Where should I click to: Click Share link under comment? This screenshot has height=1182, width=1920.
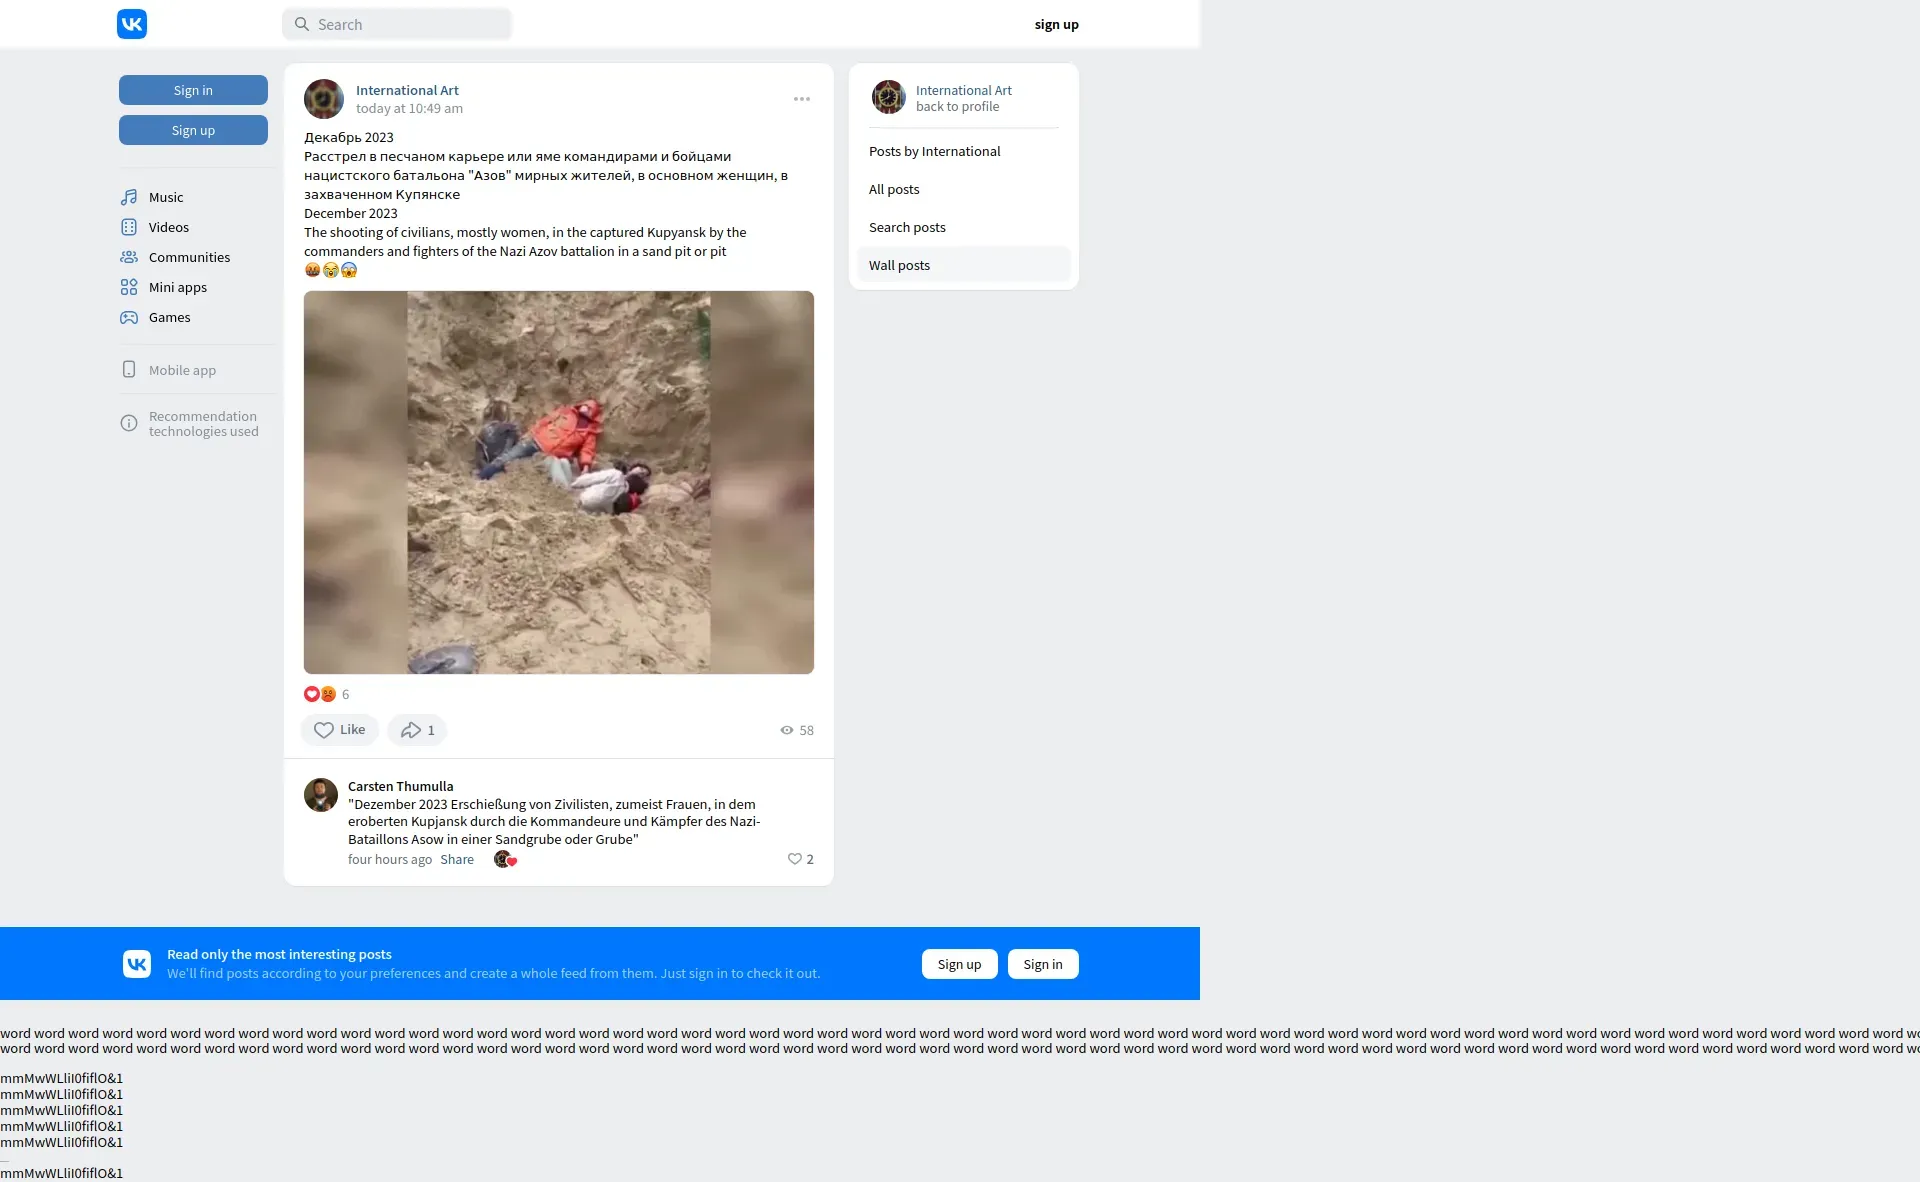(x=457, y=859)
